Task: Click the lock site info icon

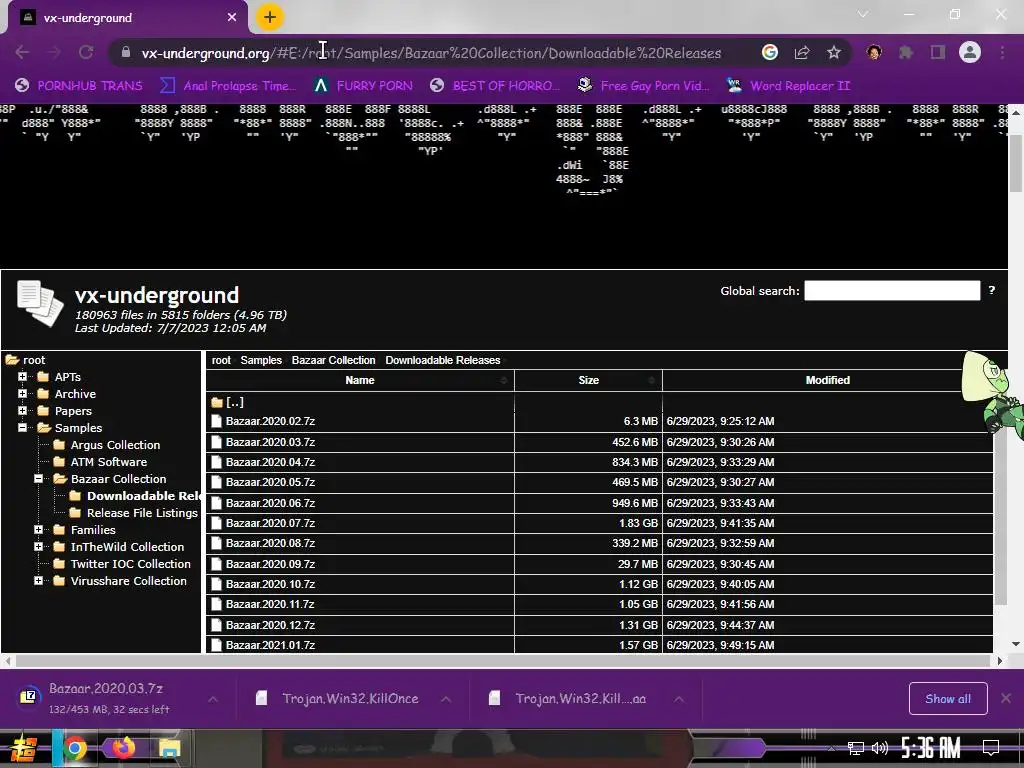Action: click(x=125, y=52)
